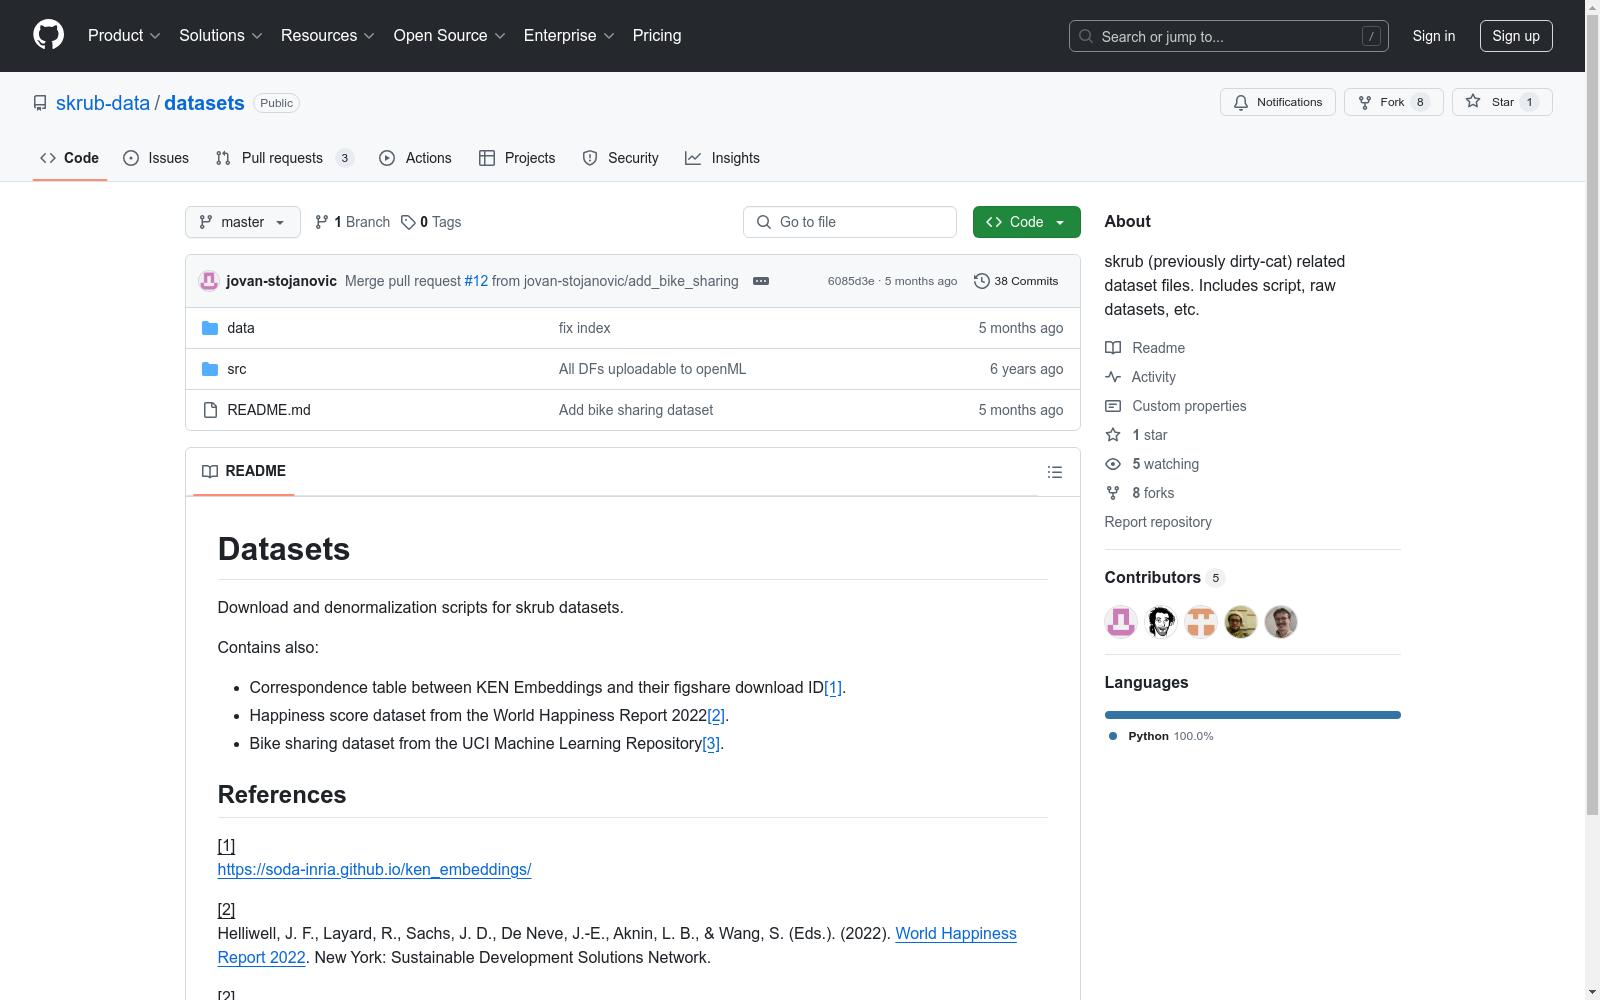Switch to the Security tab
This screenshot has height=1000, width=1600.
pos(621,158)
